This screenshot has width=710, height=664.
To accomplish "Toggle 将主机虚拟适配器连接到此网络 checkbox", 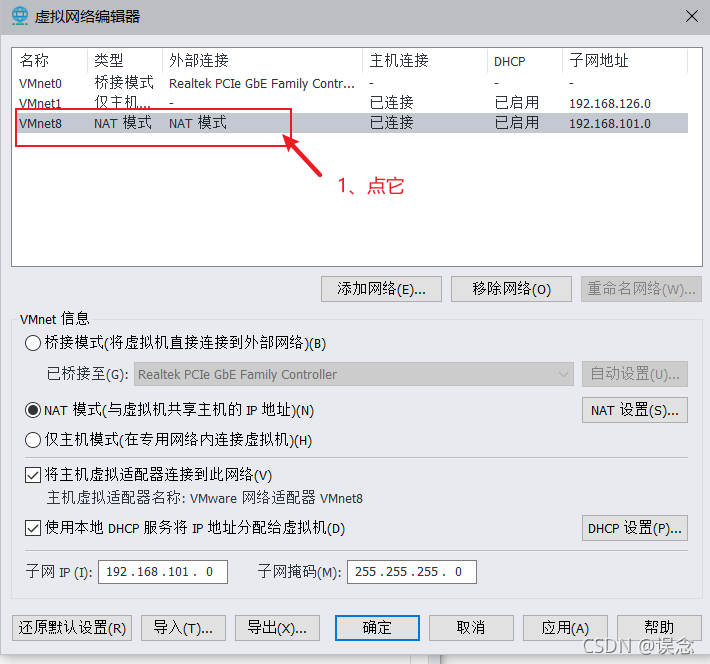I will click(33, 475).
